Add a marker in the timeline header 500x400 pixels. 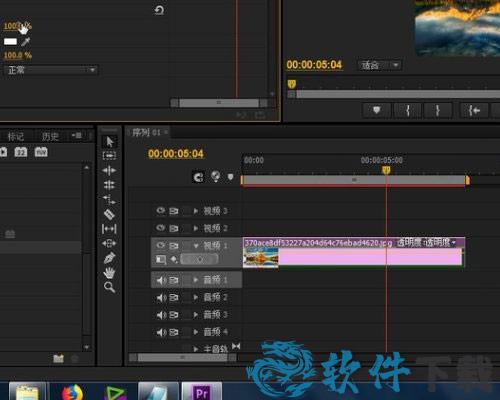pyautogui.click(x=230, y=177)
